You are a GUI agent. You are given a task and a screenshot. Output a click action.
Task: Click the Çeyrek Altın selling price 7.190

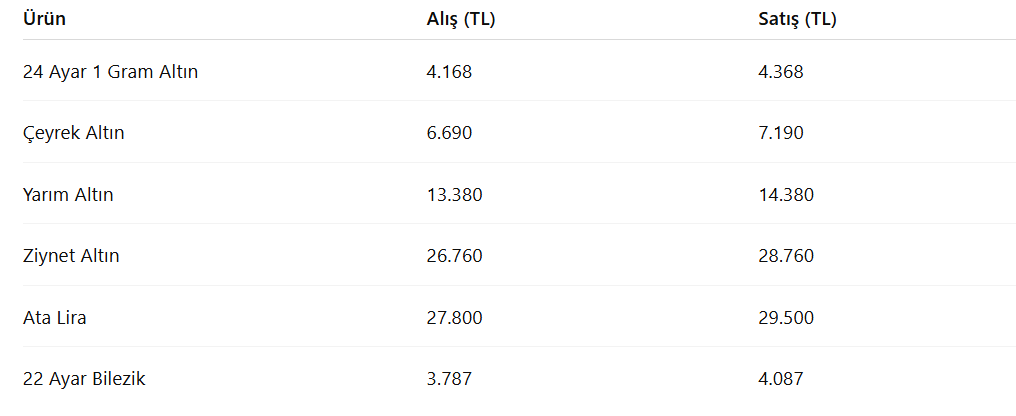tap(781, 133)
